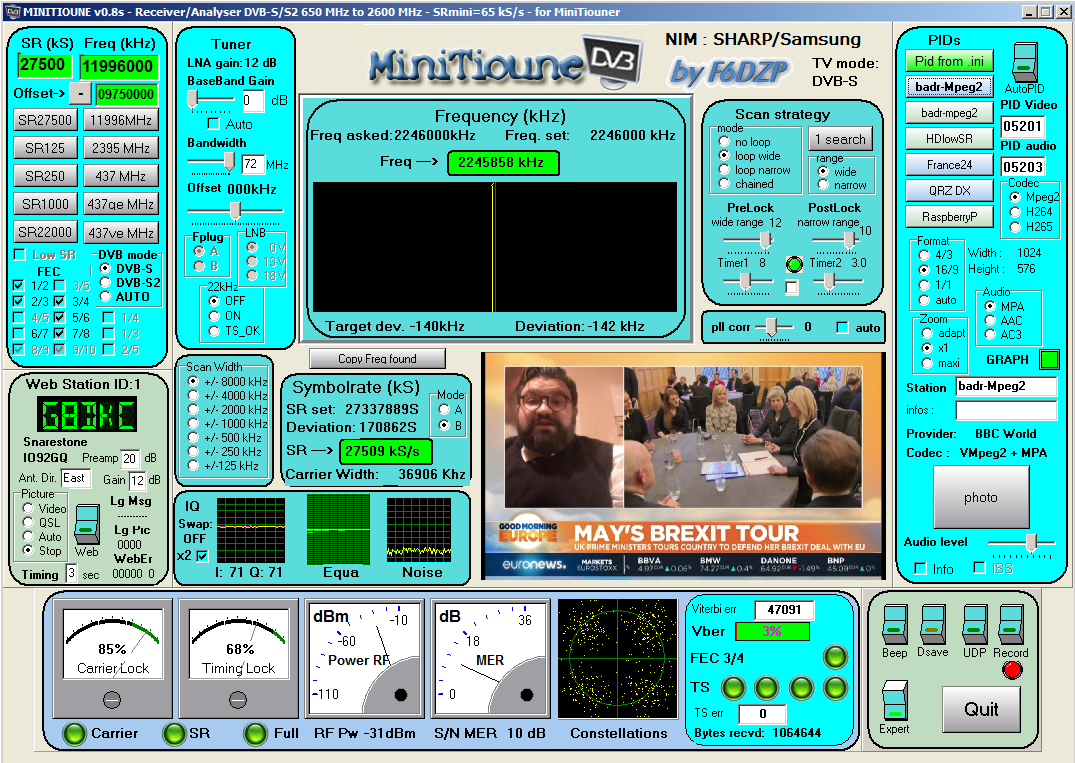
Task: Click the Station name field
Action: pyautogui.click(x=1006, y=387)
